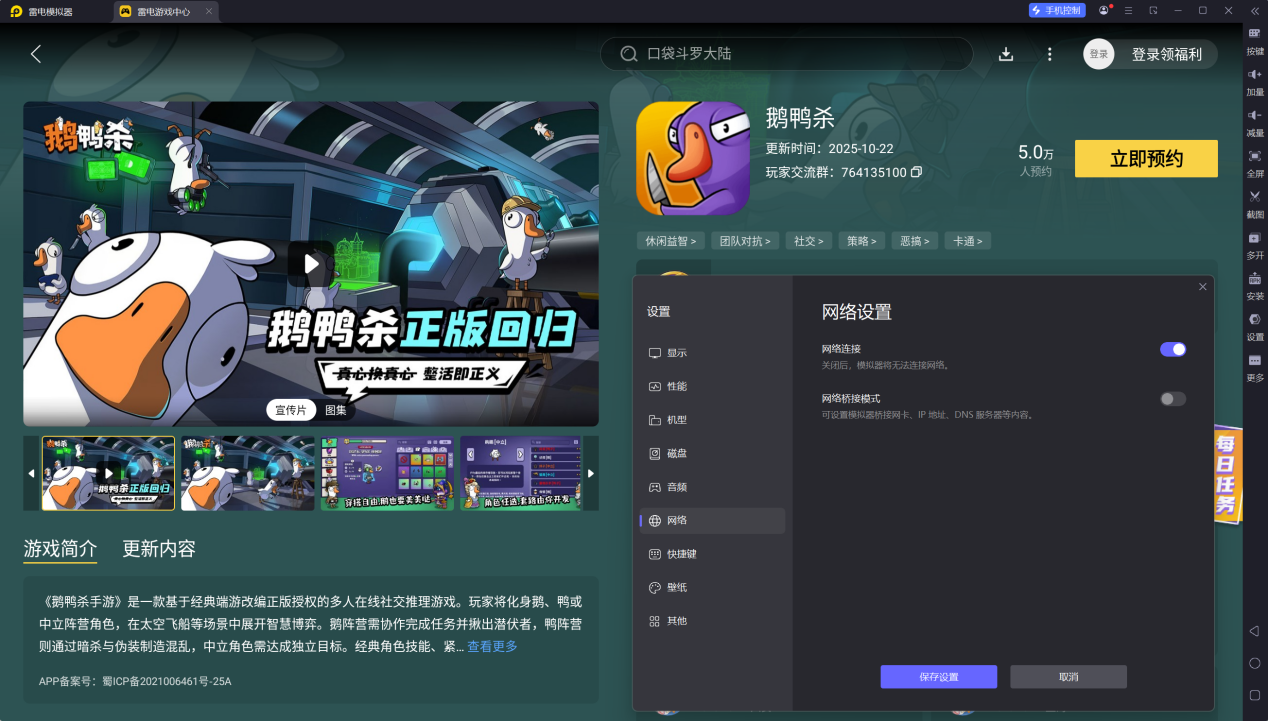The width and height of the screenshot is (1268, 721).
Task: Enable the 网络桥接模式 toggle
Action: pos(1172,398)
